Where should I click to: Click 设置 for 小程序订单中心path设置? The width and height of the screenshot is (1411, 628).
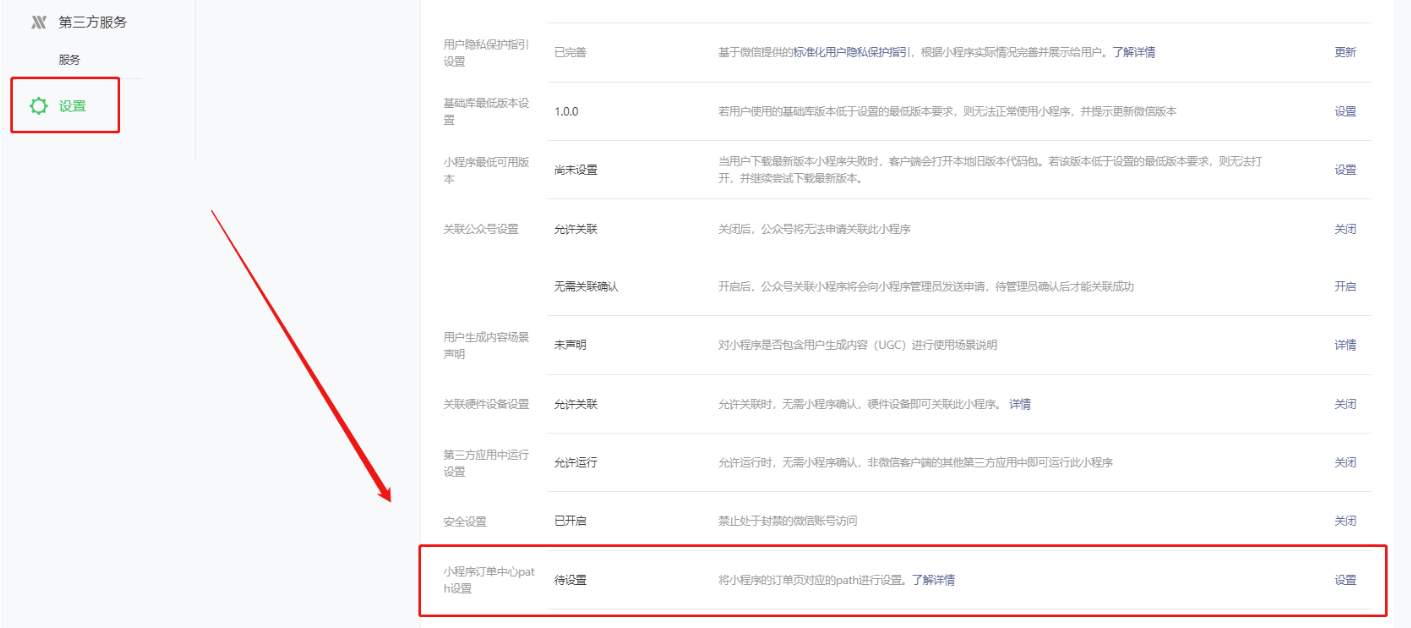1345,580
